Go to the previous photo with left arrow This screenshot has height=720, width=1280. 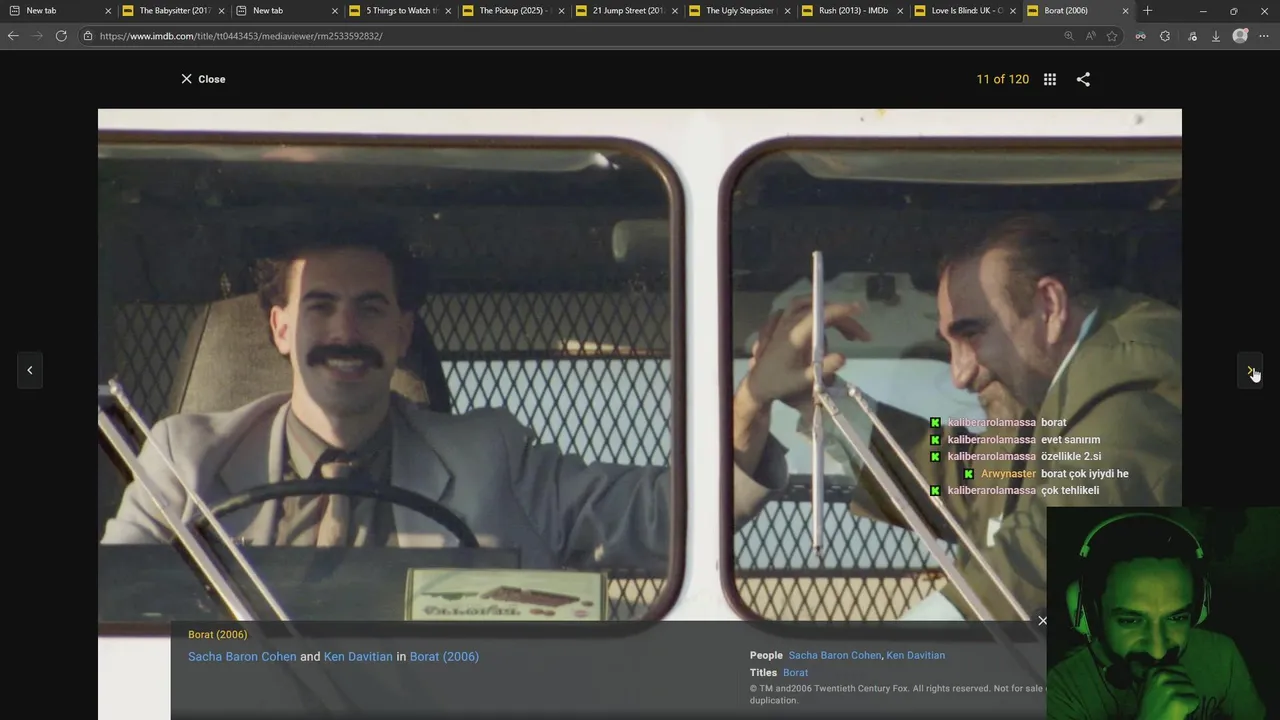[30, 370]
